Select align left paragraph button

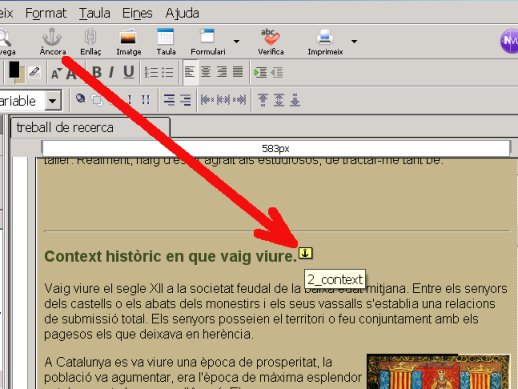click(x=190, y=72)
